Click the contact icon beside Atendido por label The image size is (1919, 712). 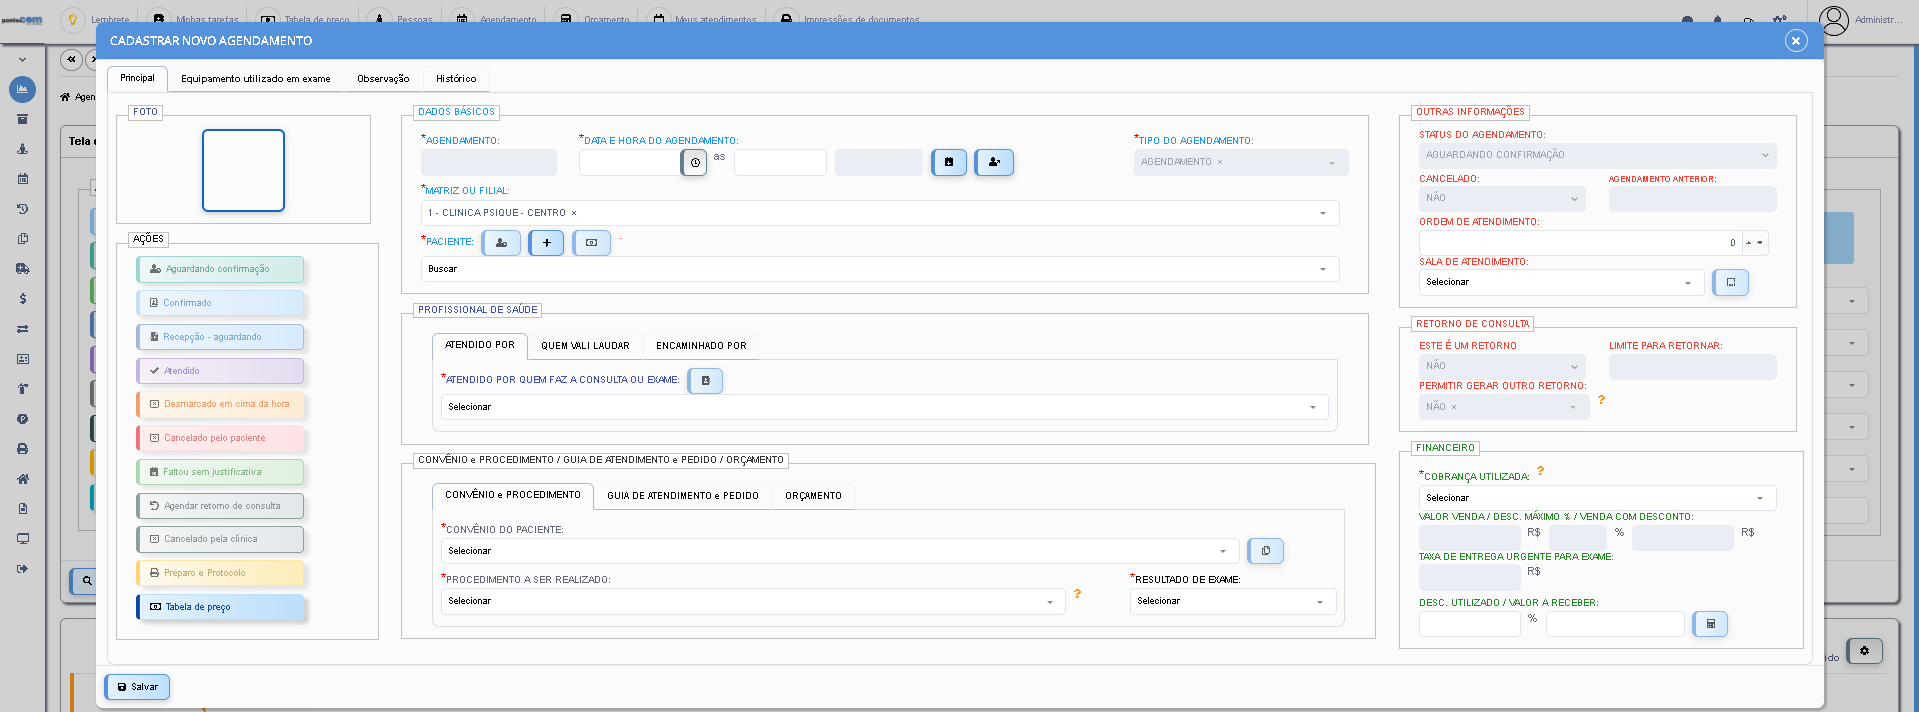coord(705,381)
